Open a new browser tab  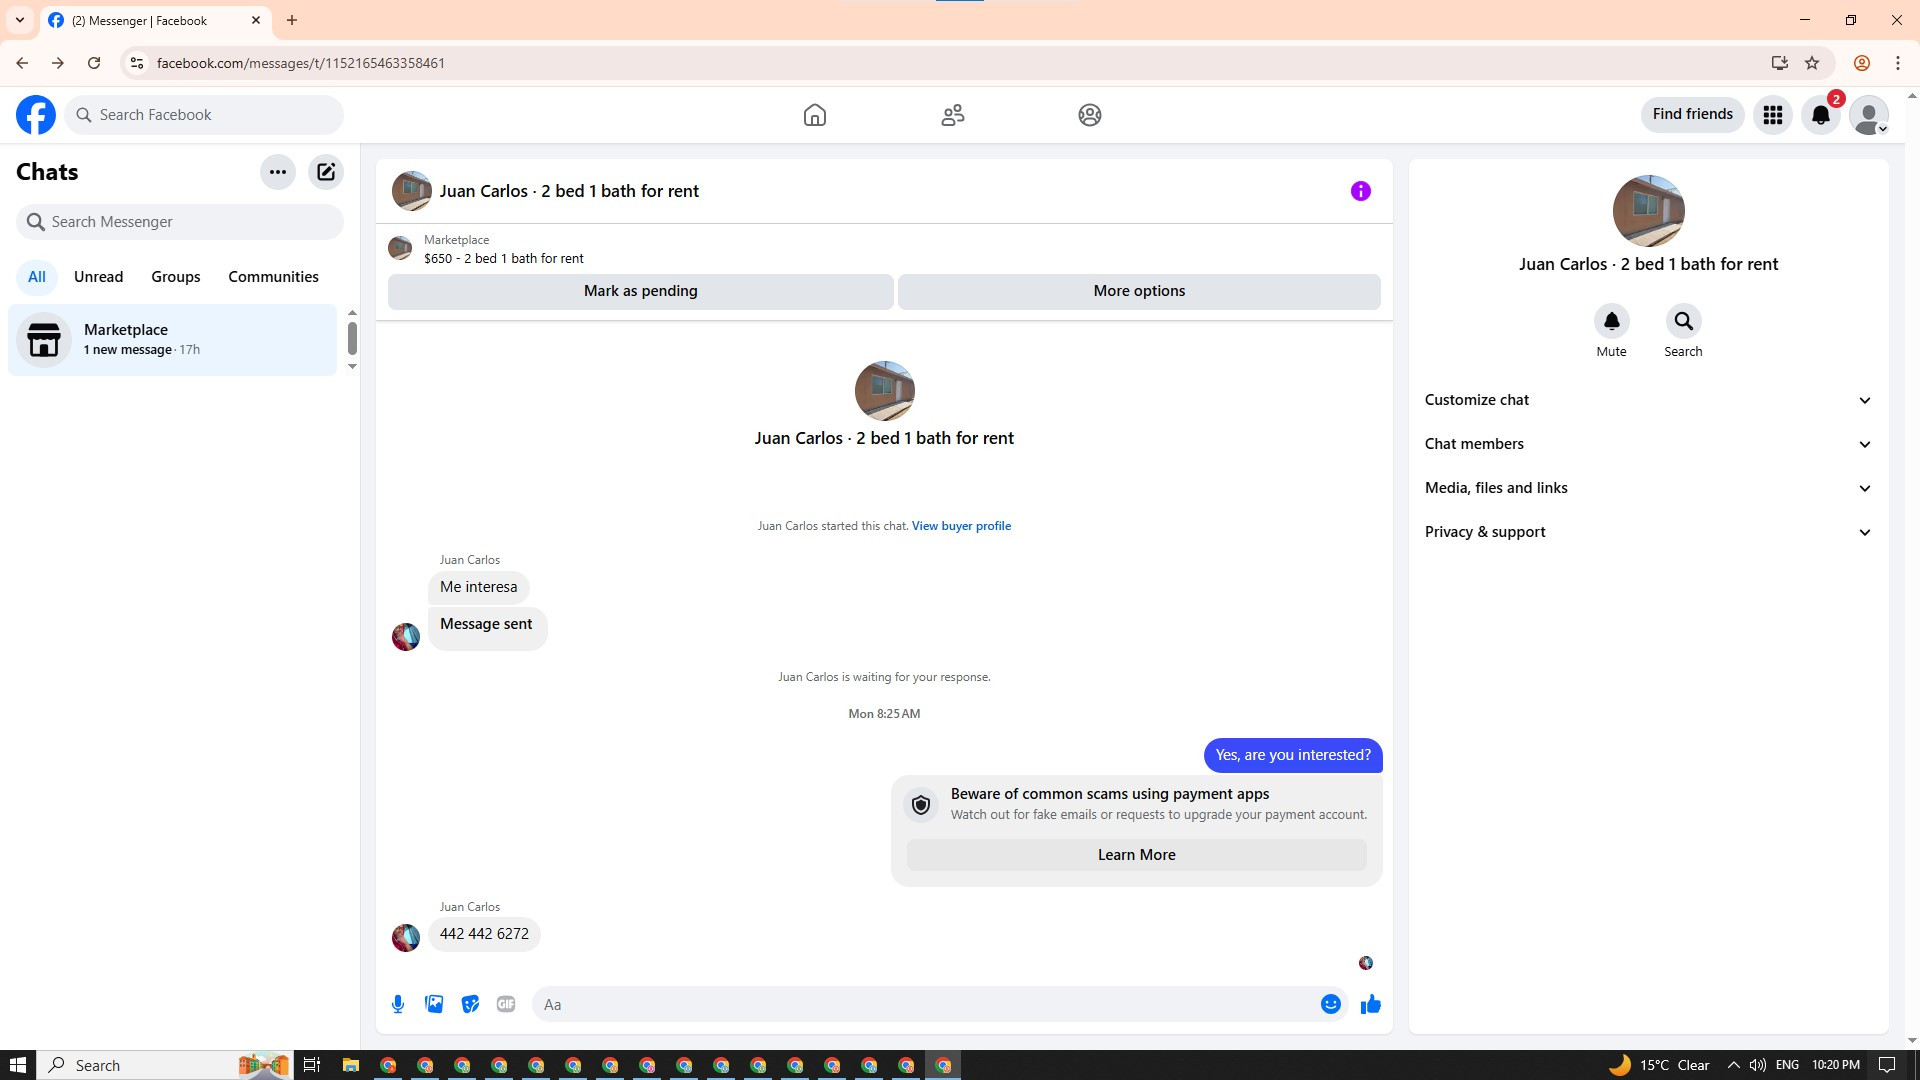[x=292, y=20]
